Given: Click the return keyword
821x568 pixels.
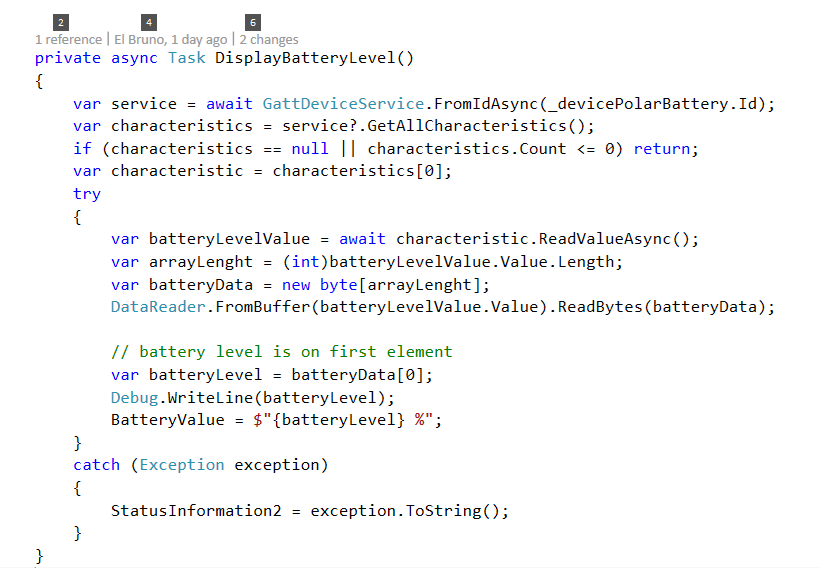Looking at the screenshot, I should pyautogui.click(x=662, y=148).
